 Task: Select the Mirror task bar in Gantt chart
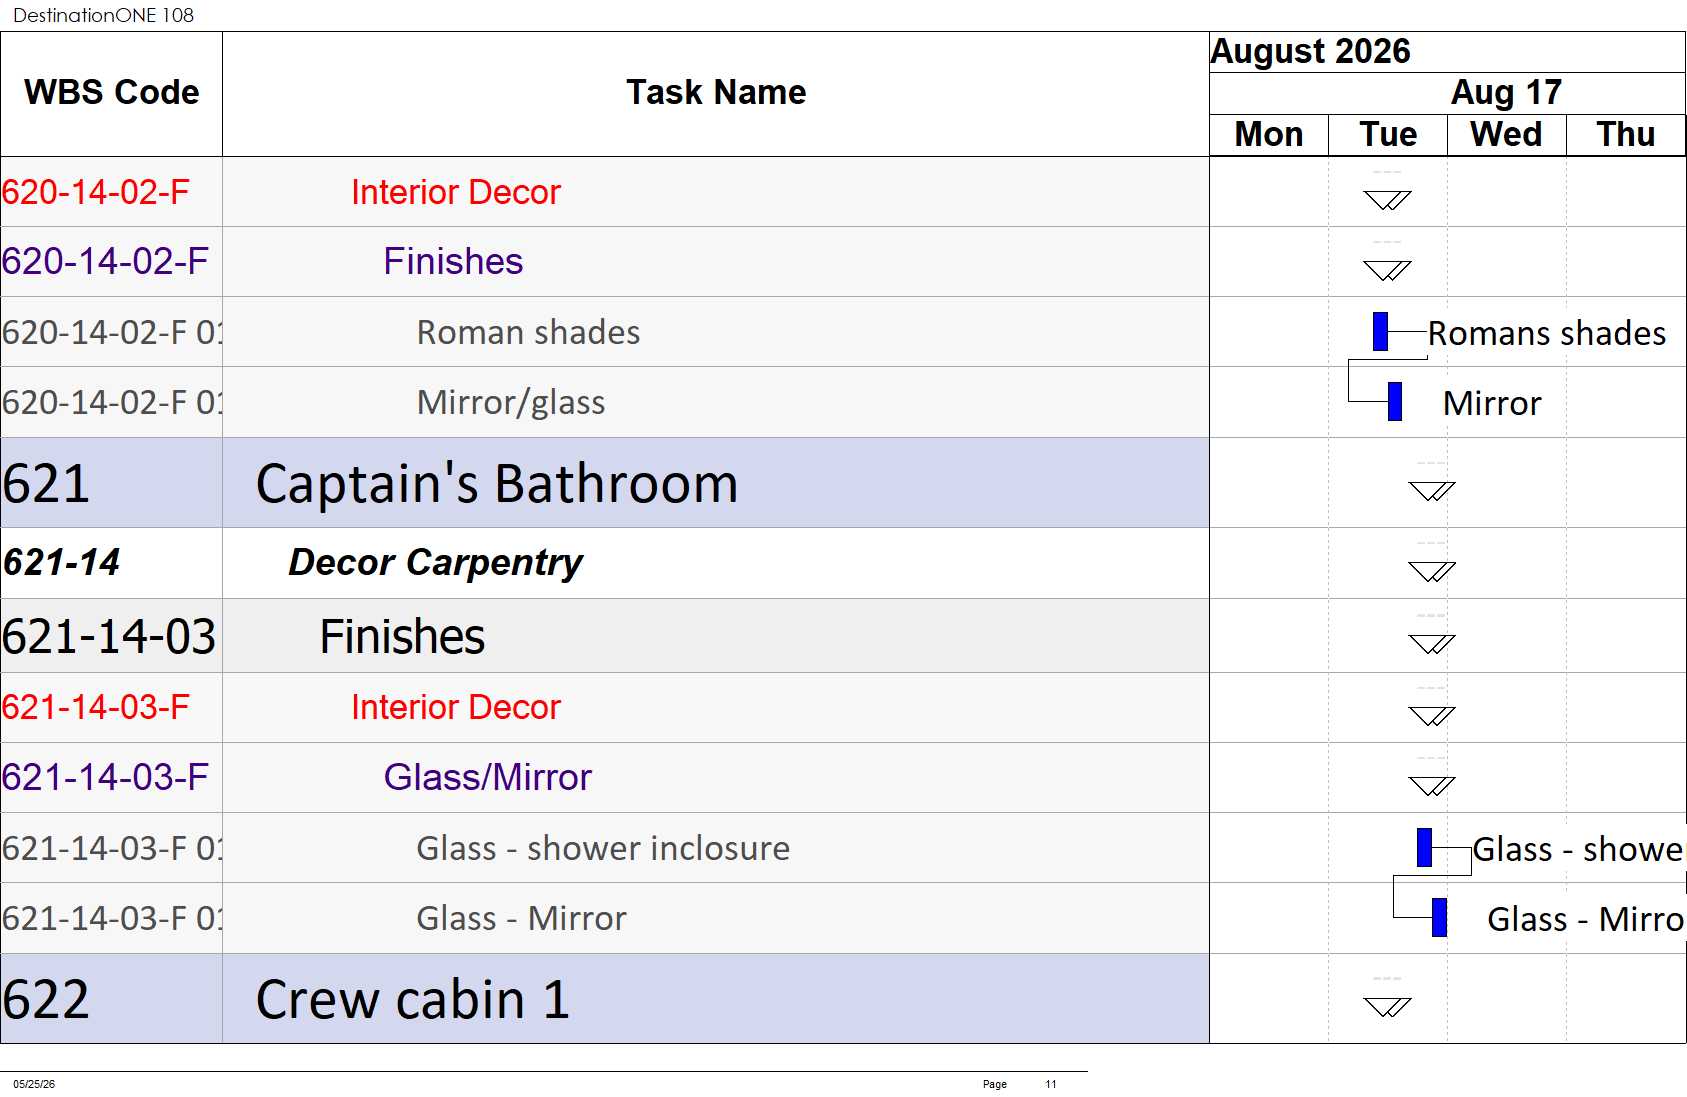click(1394, 401)
